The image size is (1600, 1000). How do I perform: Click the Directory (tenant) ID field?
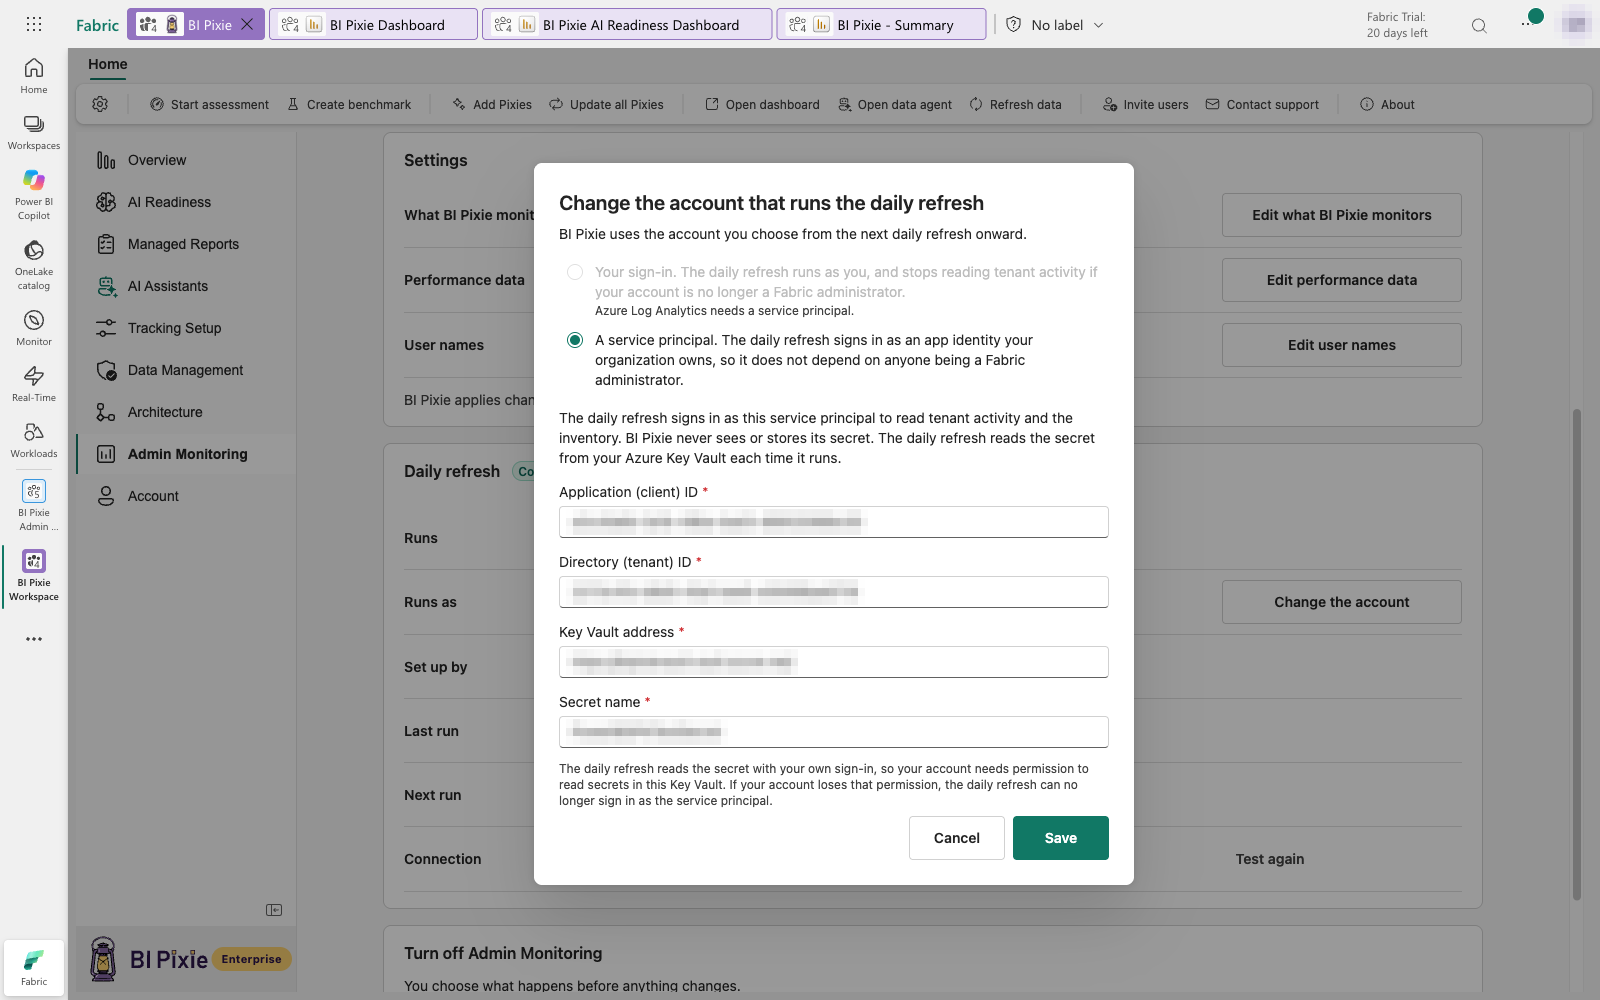(x=834, y=592)
